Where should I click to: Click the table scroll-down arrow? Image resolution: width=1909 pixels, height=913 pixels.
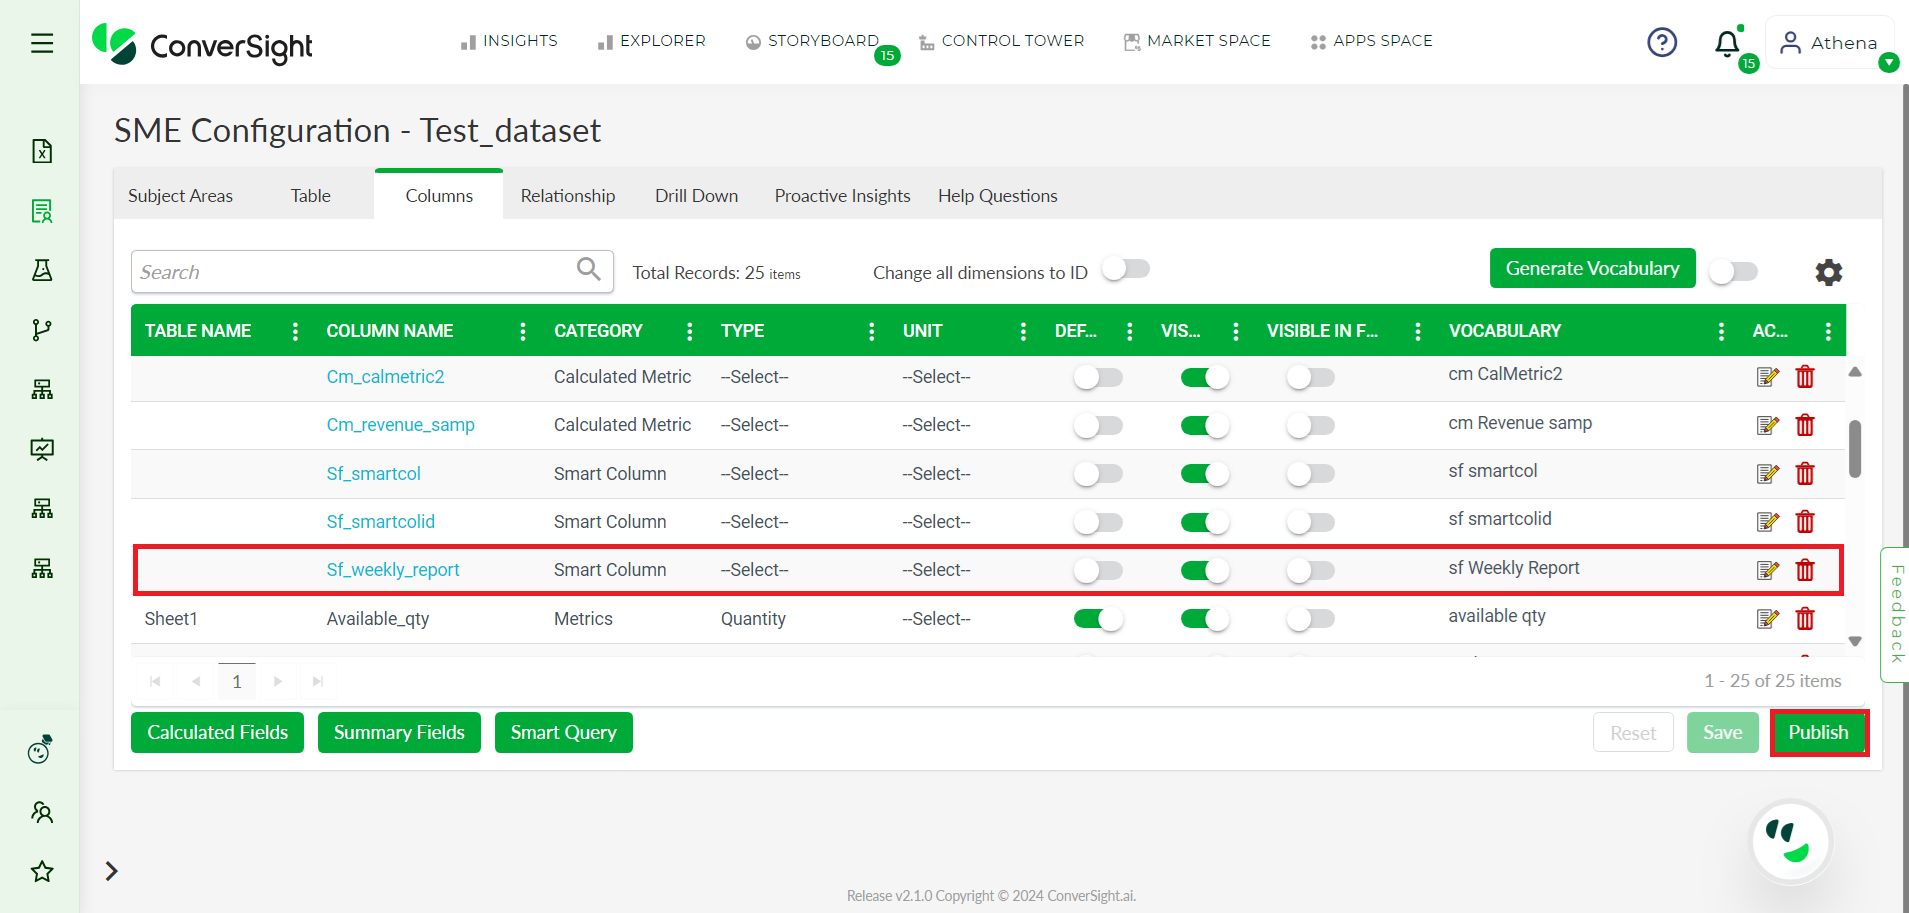coord(1855,642)
